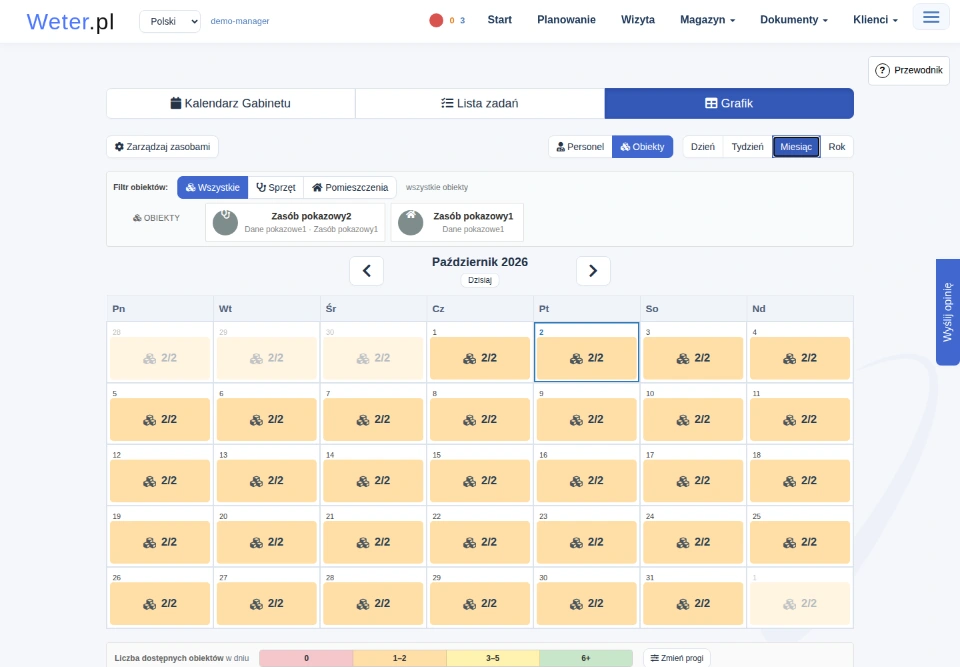The height and width of the screenshot is (667, 960).
Task: Select the Zasób pokazowy1 resource card
Action: pyautogui.click(x=457, y=222)
